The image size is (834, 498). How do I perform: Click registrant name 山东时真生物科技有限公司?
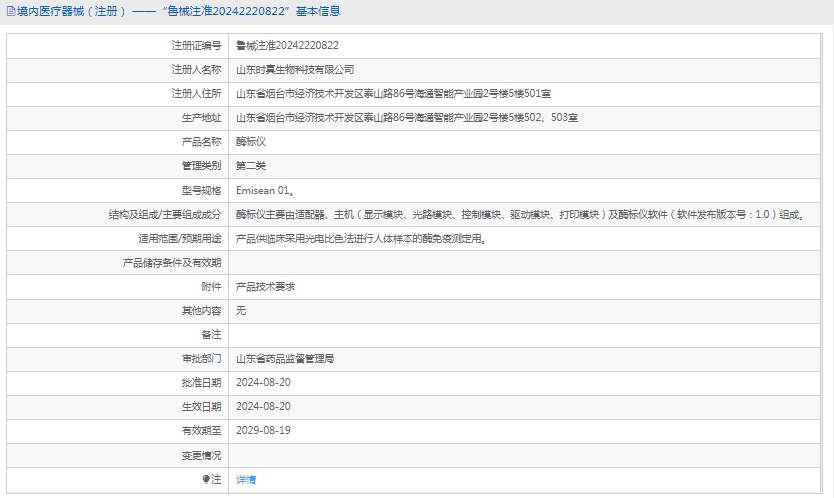(295, 70)
